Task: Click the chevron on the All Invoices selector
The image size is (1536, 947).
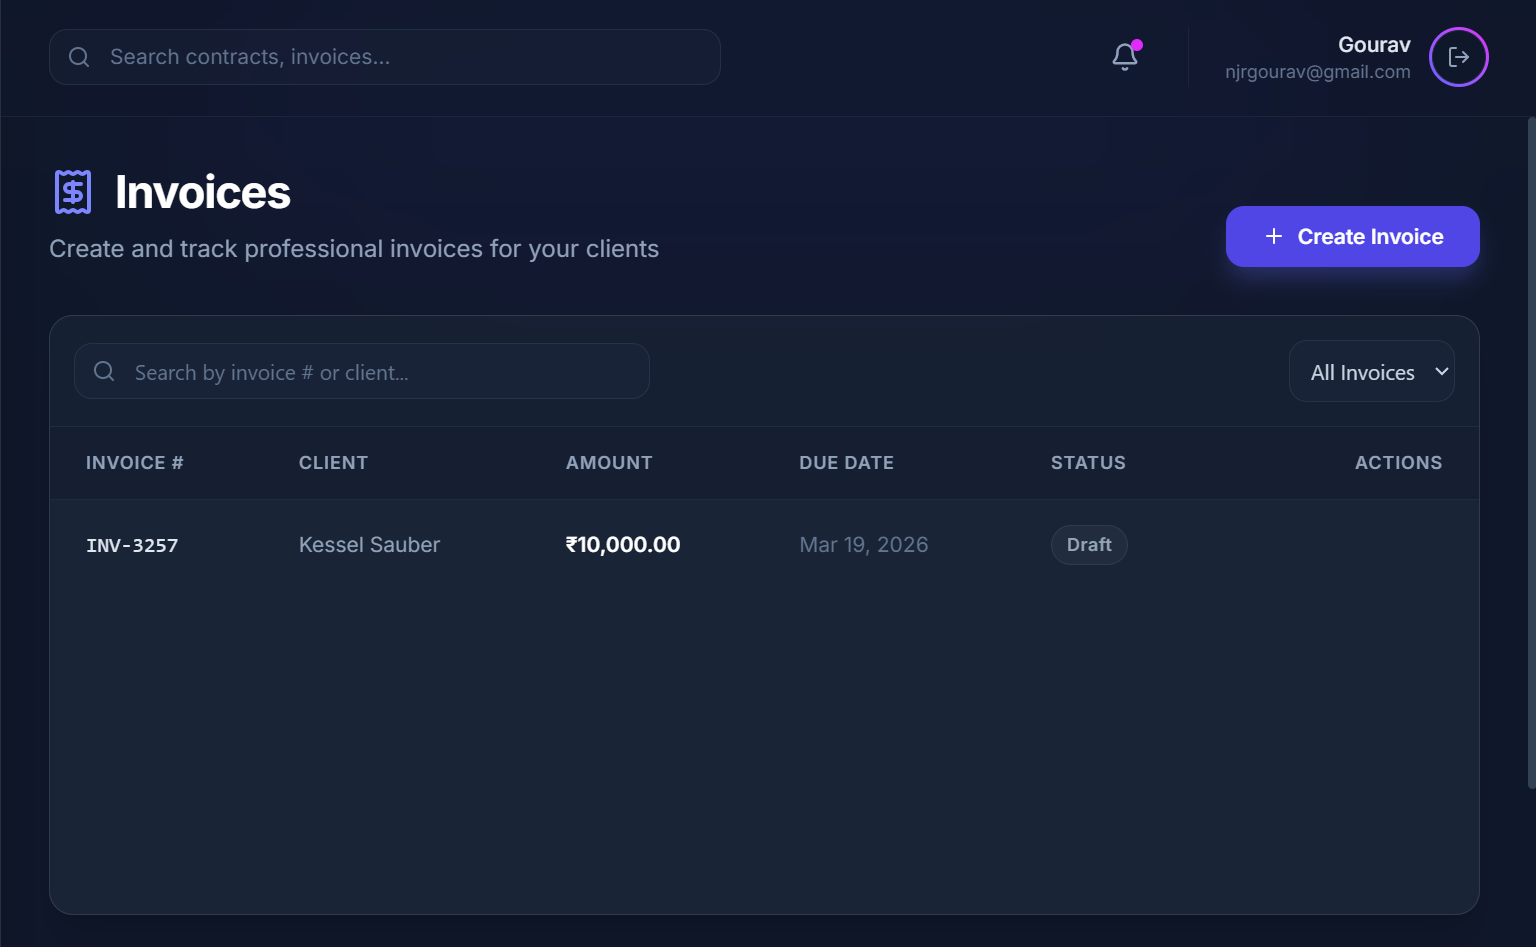Action: tap(1441, 371)
